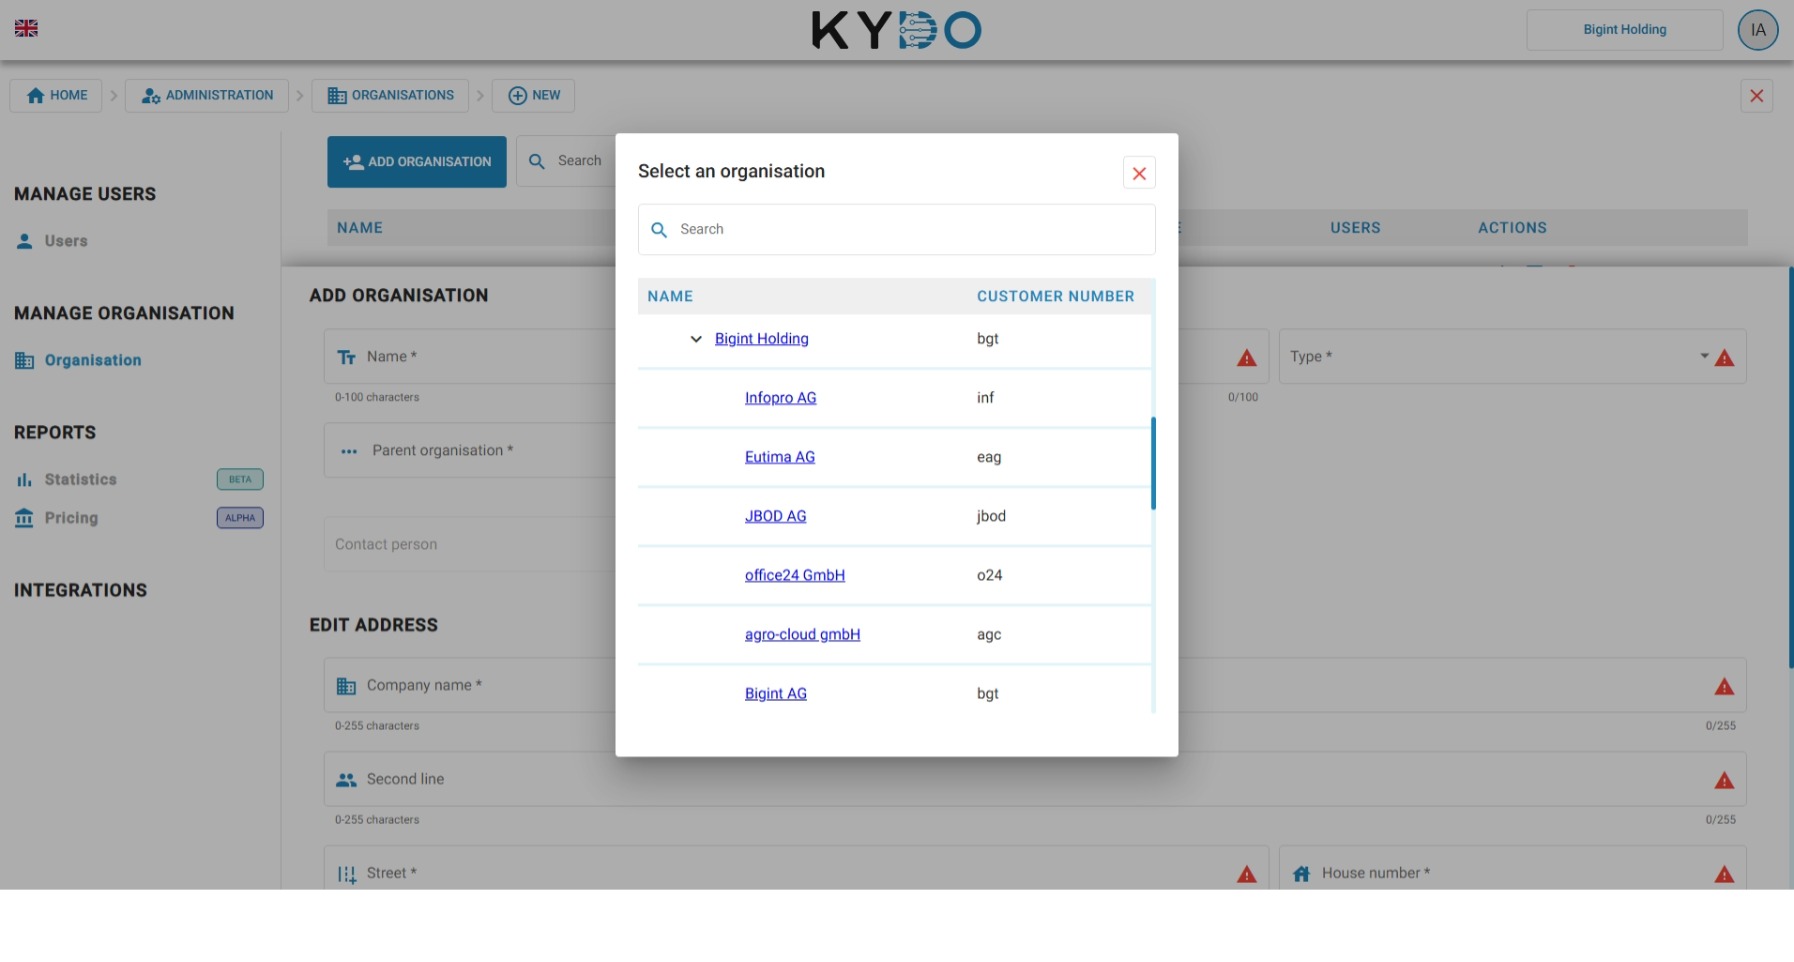Image resolution: width=1794 pixels, height=962 pixels.
Task: Click the KYDO logo
Action: click(896, 30)
